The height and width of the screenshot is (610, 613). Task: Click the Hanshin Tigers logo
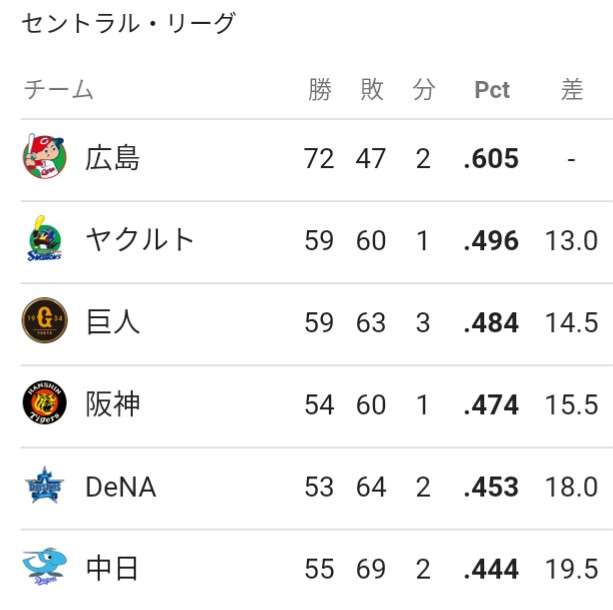45,402
